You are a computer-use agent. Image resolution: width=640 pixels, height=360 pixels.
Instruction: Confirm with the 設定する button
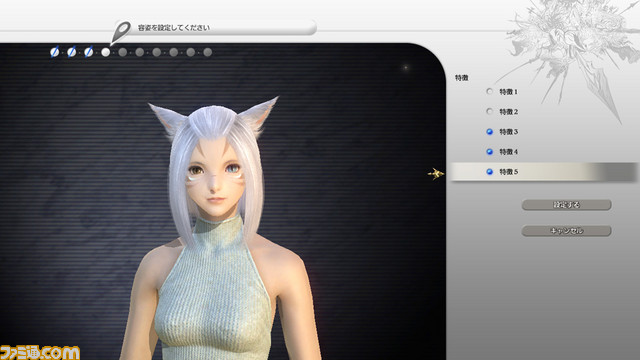click(567, 204)
